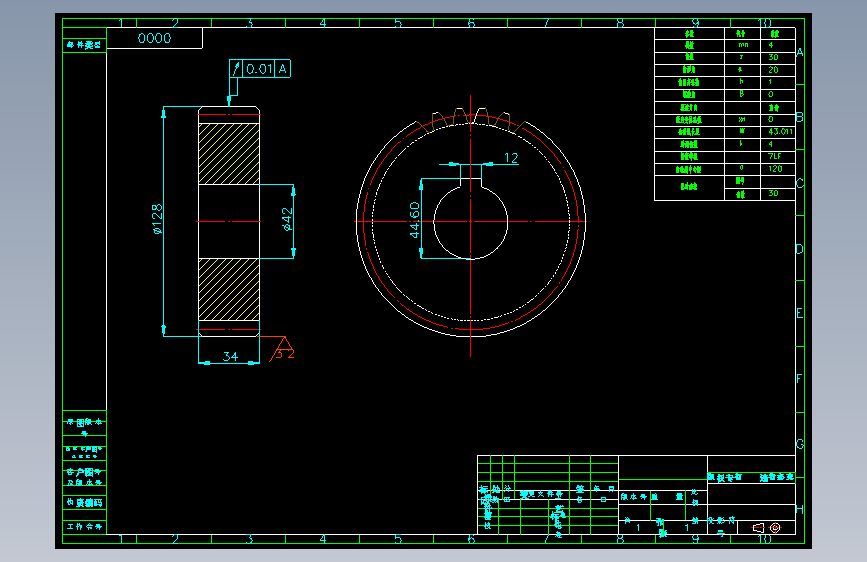The image size is (867, 562).
Task: Select the runout symbol in tolerance frame
Action: (x=236, y=69)
